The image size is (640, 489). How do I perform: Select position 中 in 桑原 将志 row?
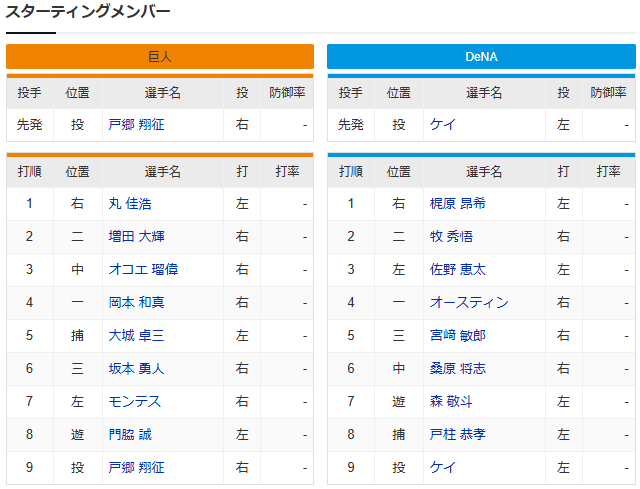click(398, 369)
